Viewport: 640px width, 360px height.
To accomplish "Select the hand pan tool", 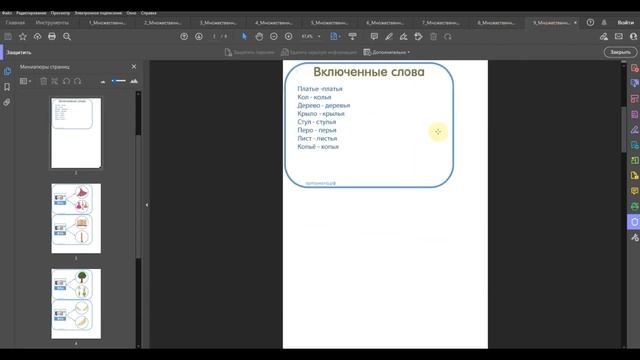I will (x=259, y=37).
